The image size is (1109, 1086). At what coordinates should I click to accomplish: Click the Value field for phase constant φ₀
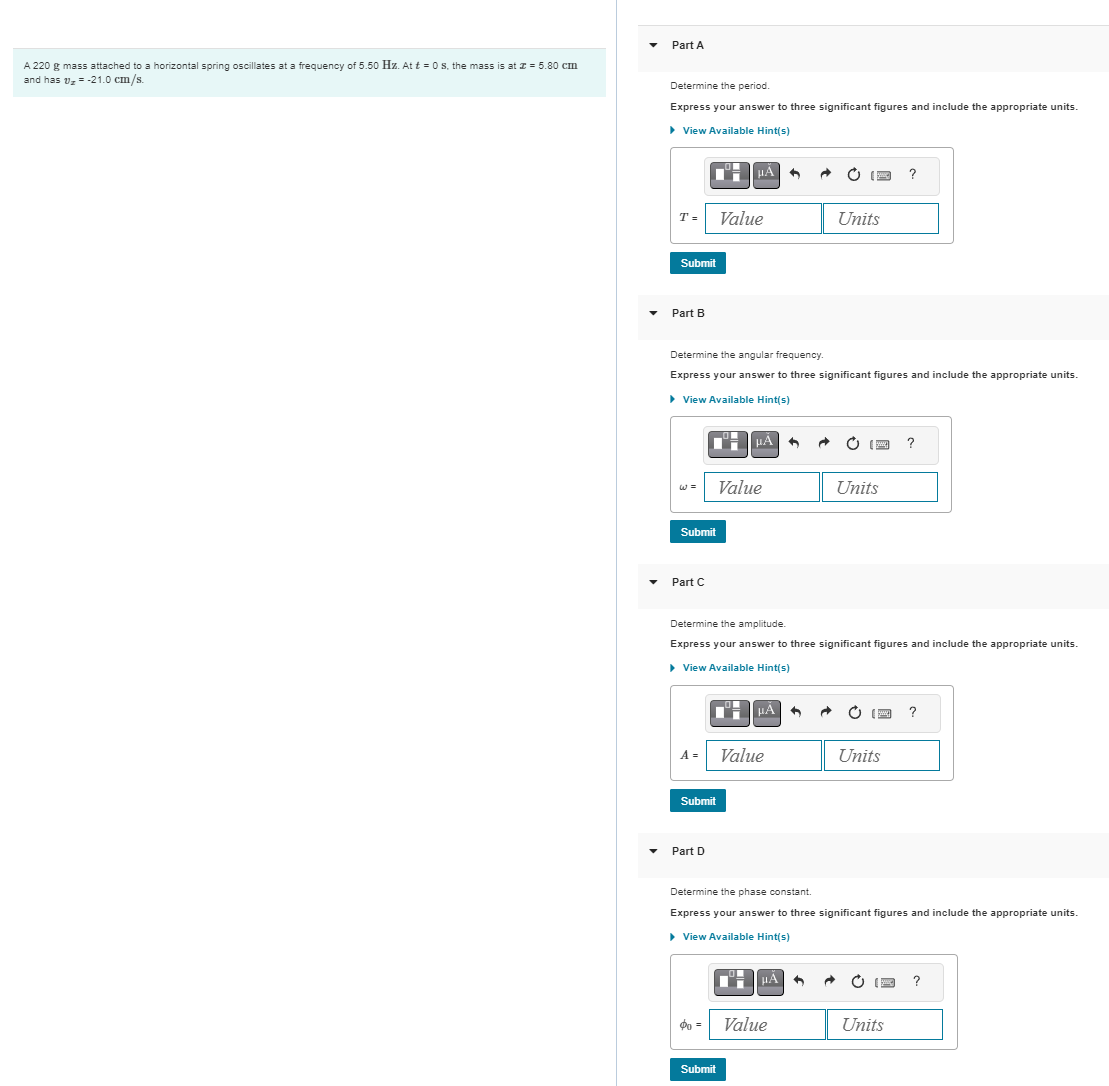click(x=766, y=1024)
